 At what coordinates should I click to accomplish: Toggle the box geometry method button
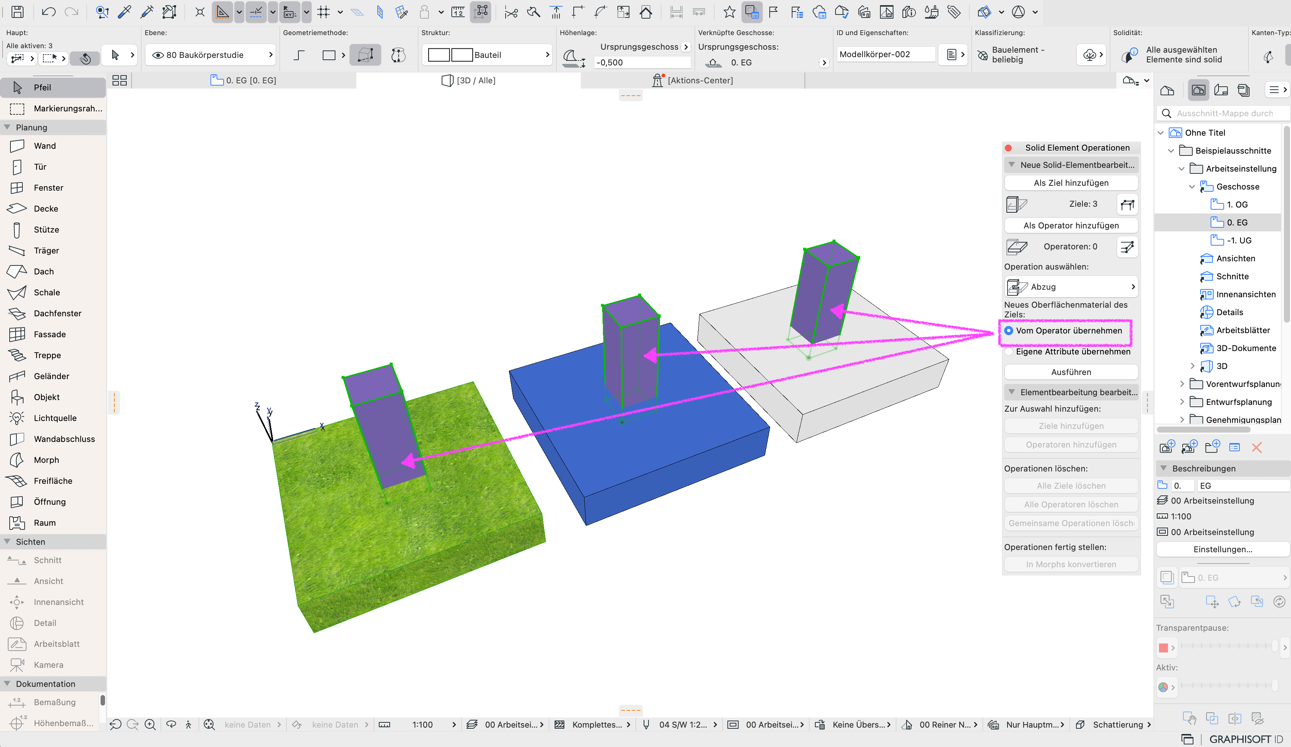(x=365, y=56)
